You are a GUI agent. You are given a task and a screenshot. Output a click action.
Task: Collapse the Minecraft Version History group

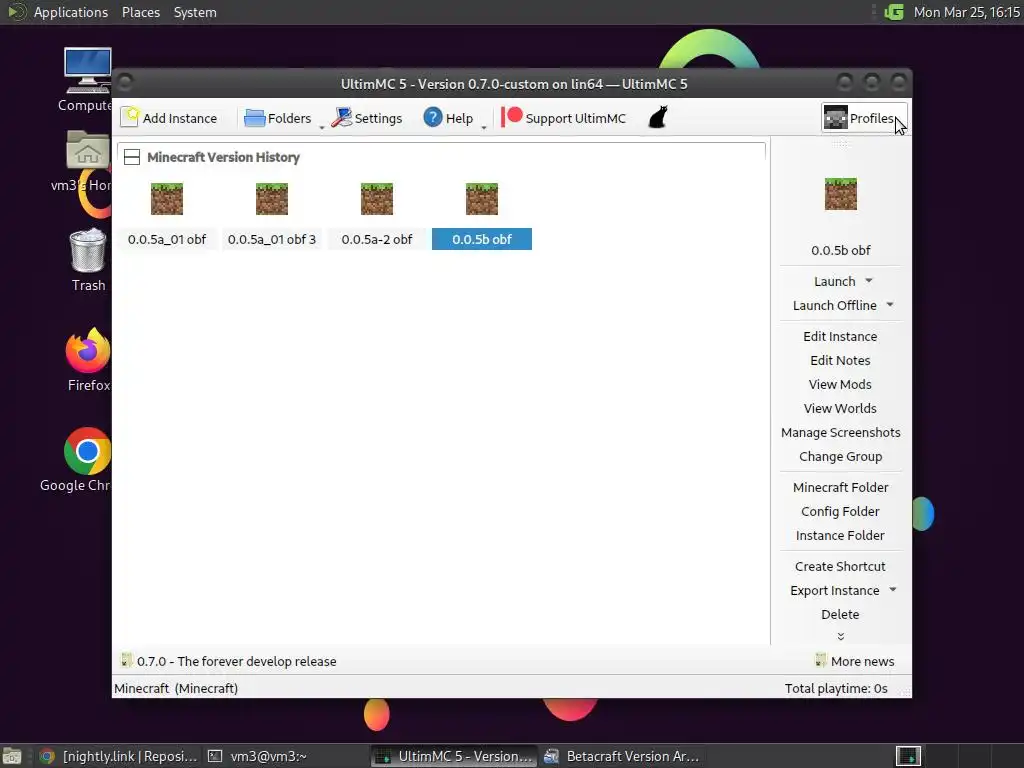pyautogui.click(x=132, y=157)
